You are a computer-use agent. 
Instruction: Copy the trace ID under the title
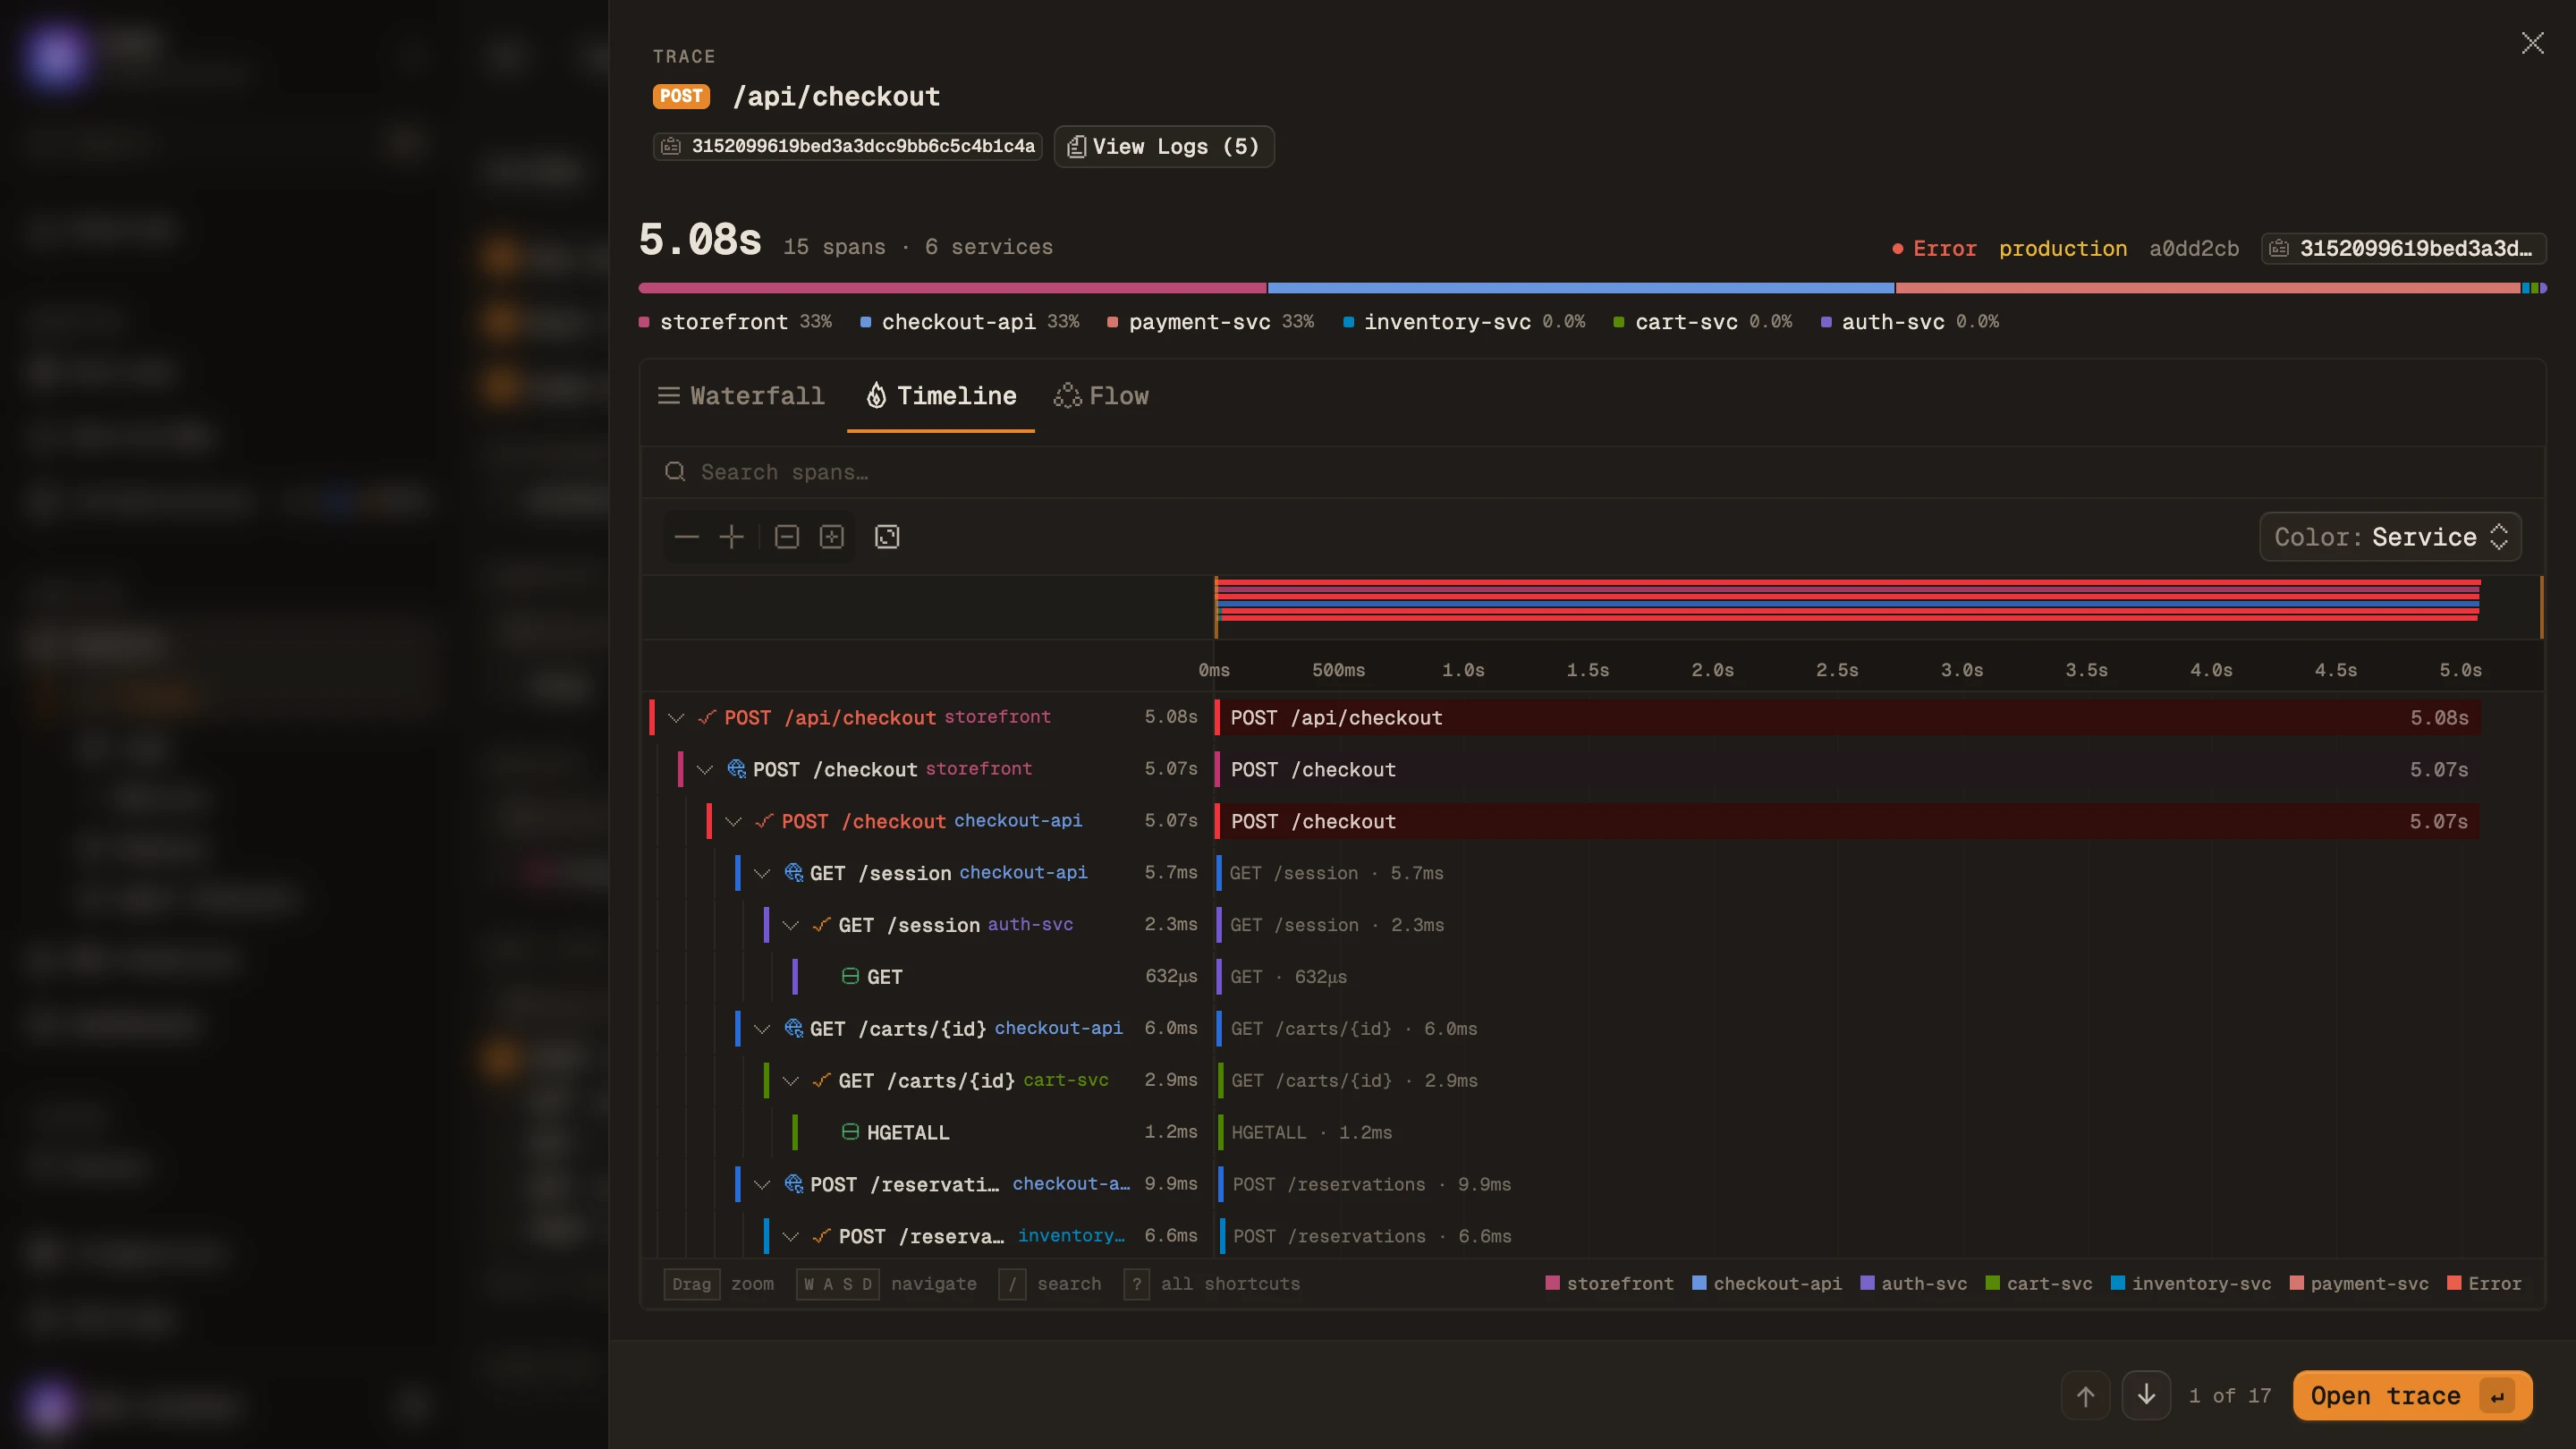(848, 146)
